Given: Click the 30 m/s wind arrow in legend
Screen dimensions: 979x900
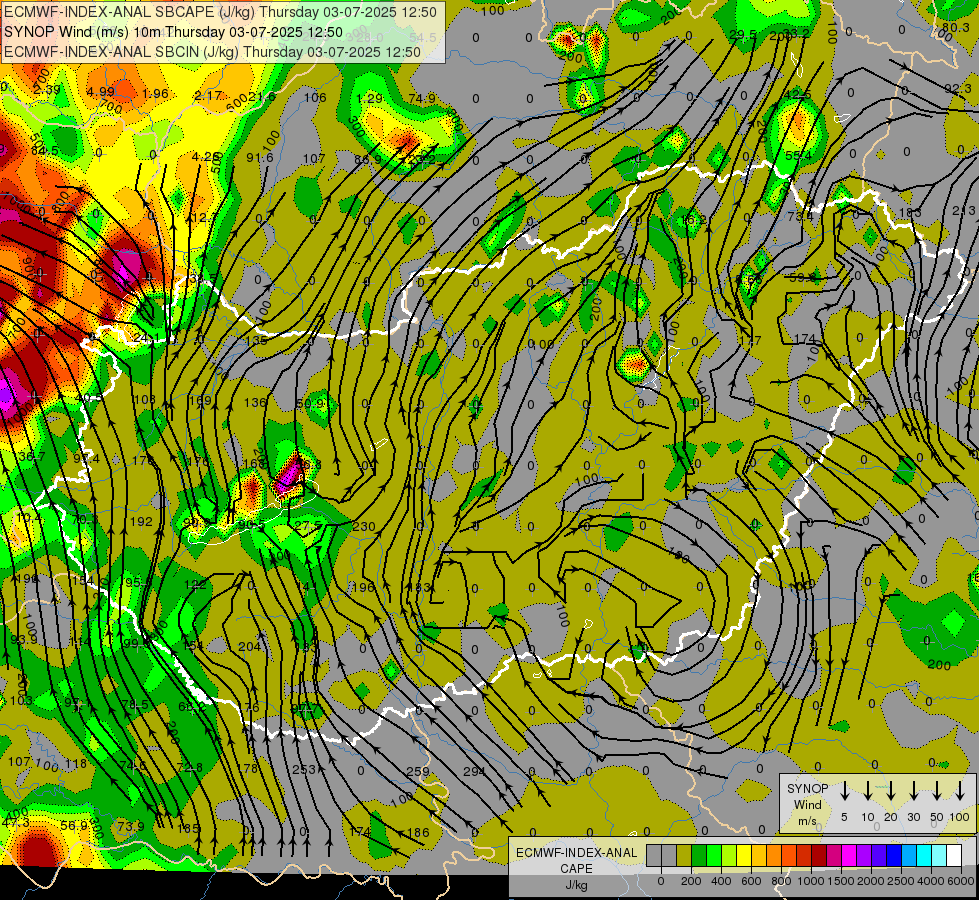Looking at the screenshot, I should click(913, 791).
